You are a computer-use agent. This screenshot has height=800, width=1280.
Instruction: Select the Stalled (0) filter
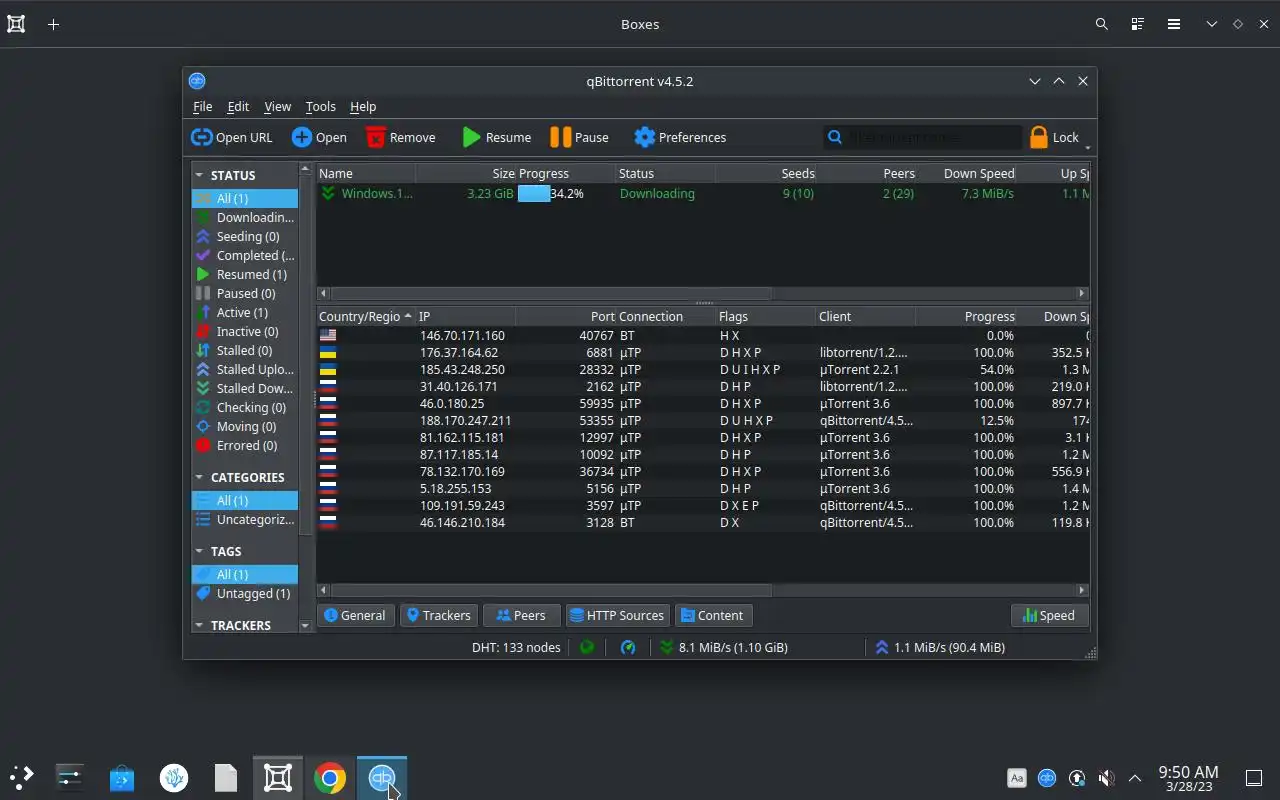click(245, 350)
